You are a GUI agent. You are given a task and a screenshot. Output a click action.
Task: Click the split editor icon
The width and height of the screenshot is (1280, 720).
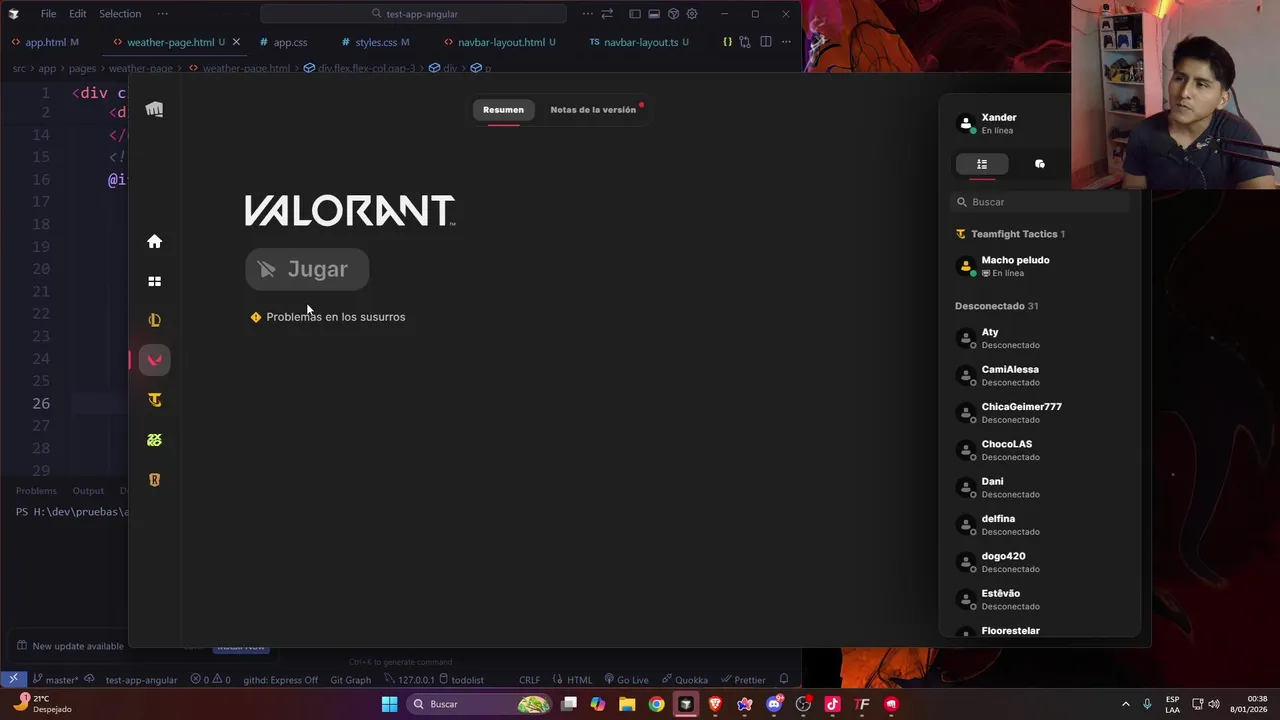pos(765,42)
